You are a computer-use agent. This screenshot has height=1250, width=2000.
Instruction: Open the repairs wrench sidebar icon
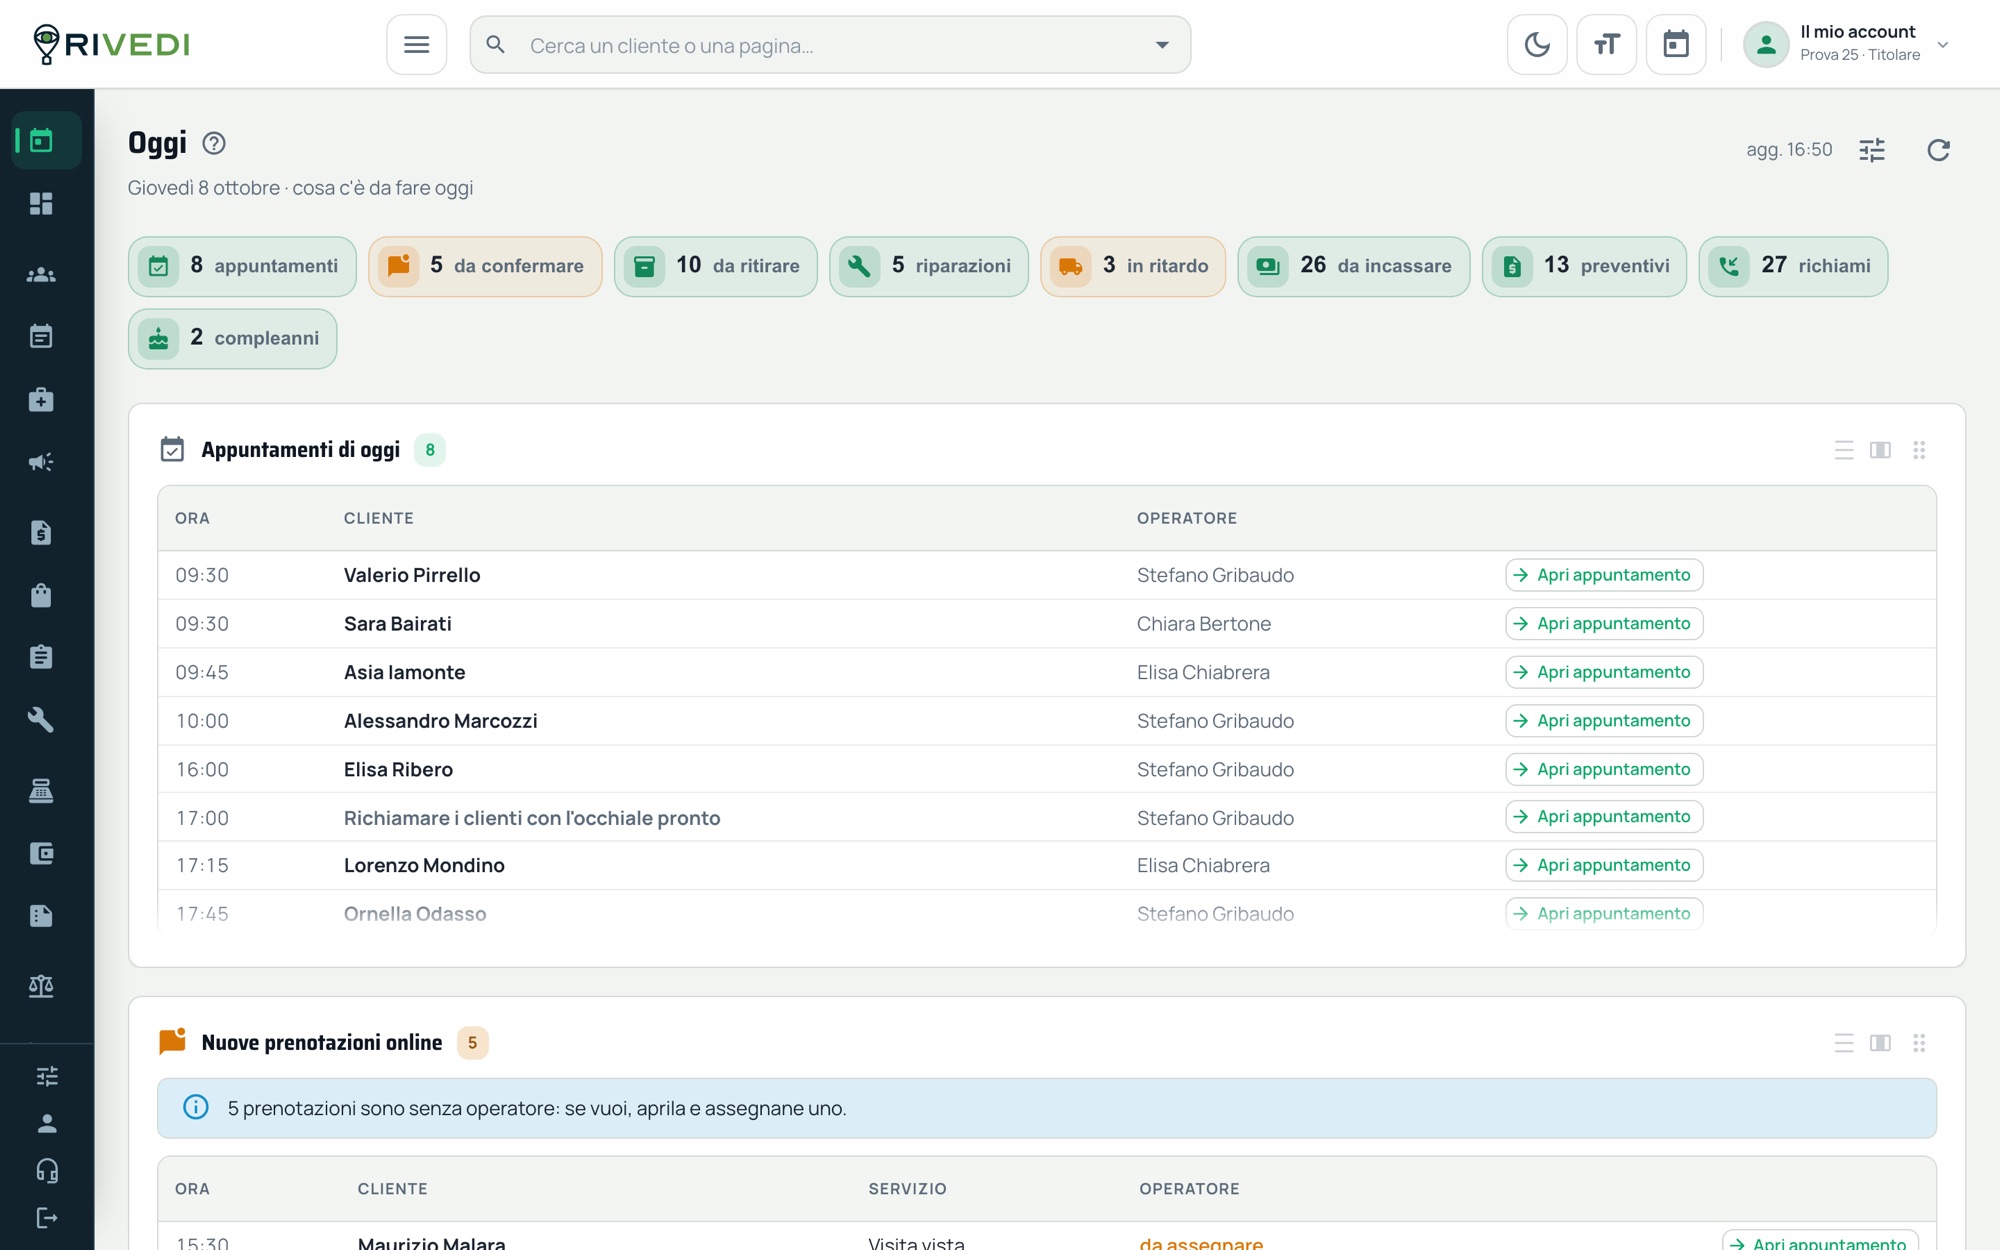tap(41, 720)
